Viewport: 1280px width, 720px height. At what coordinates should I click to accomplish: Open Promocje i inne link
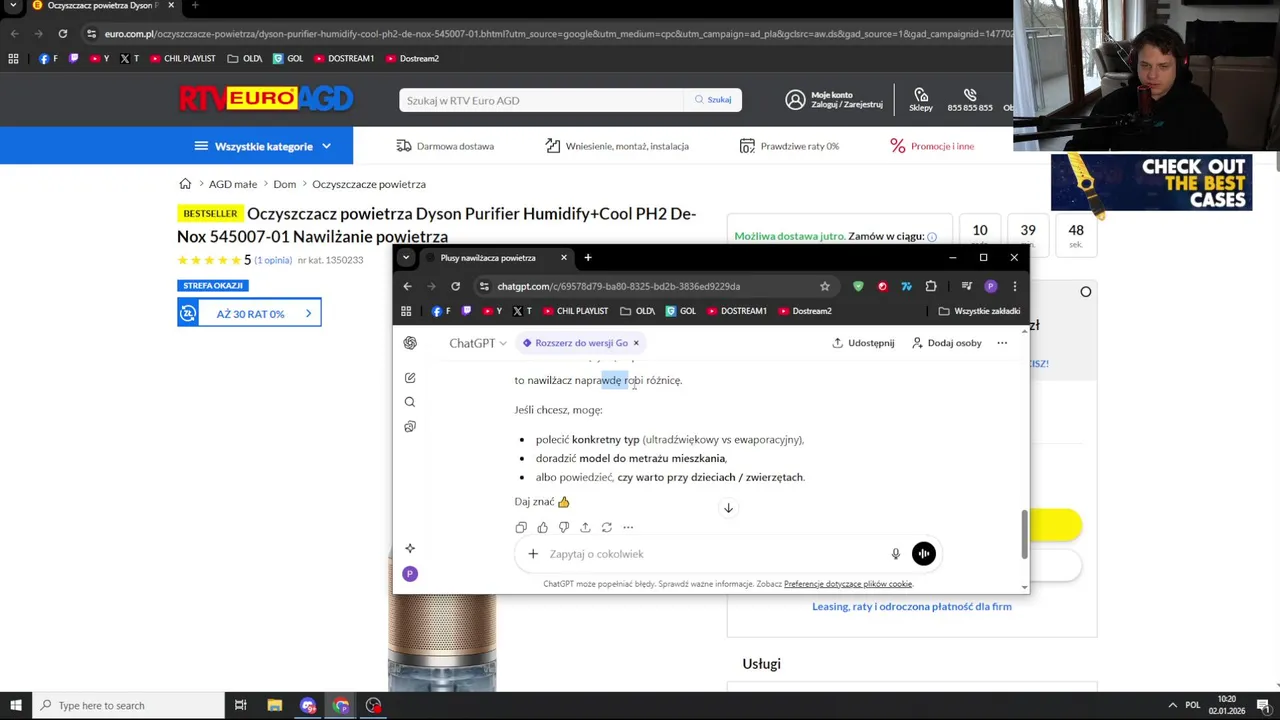(932, 146)
